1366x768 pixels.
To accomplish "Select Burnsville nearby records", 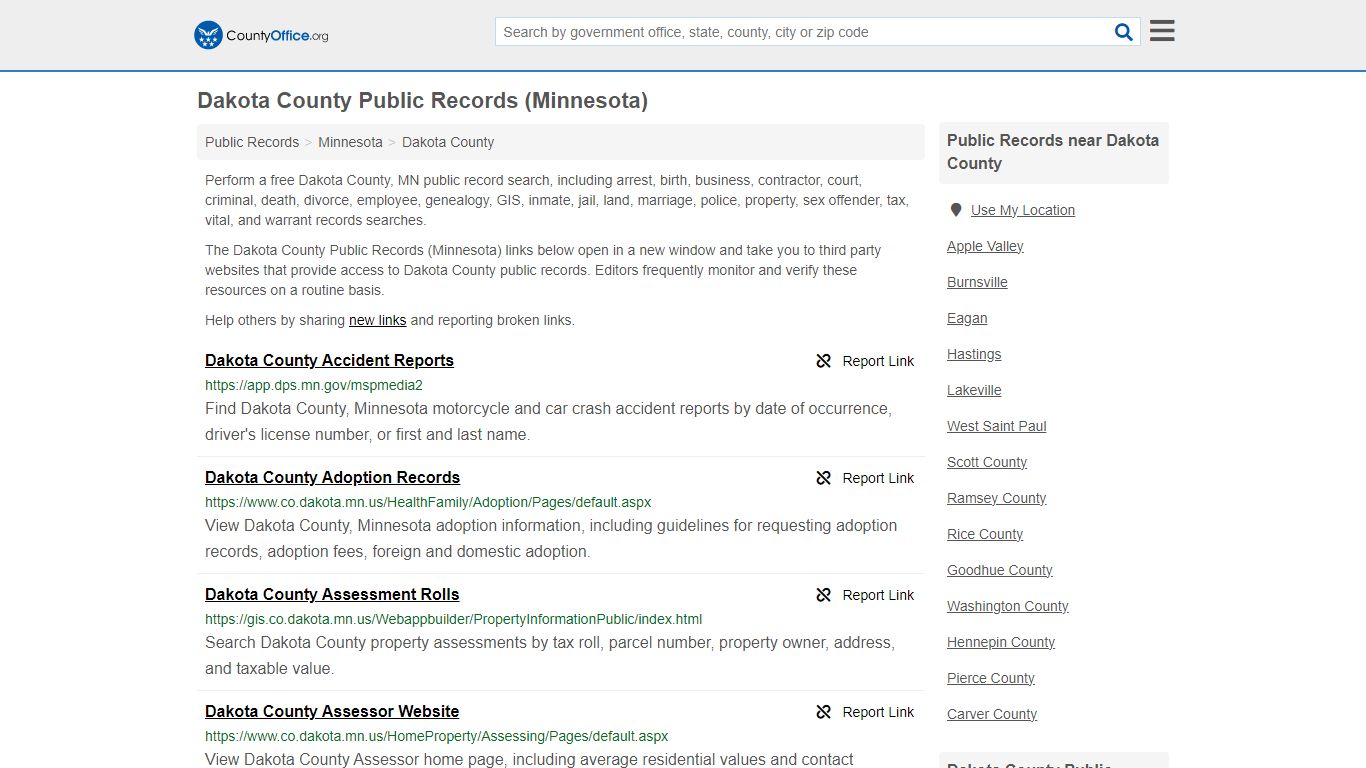I will 977,282.
